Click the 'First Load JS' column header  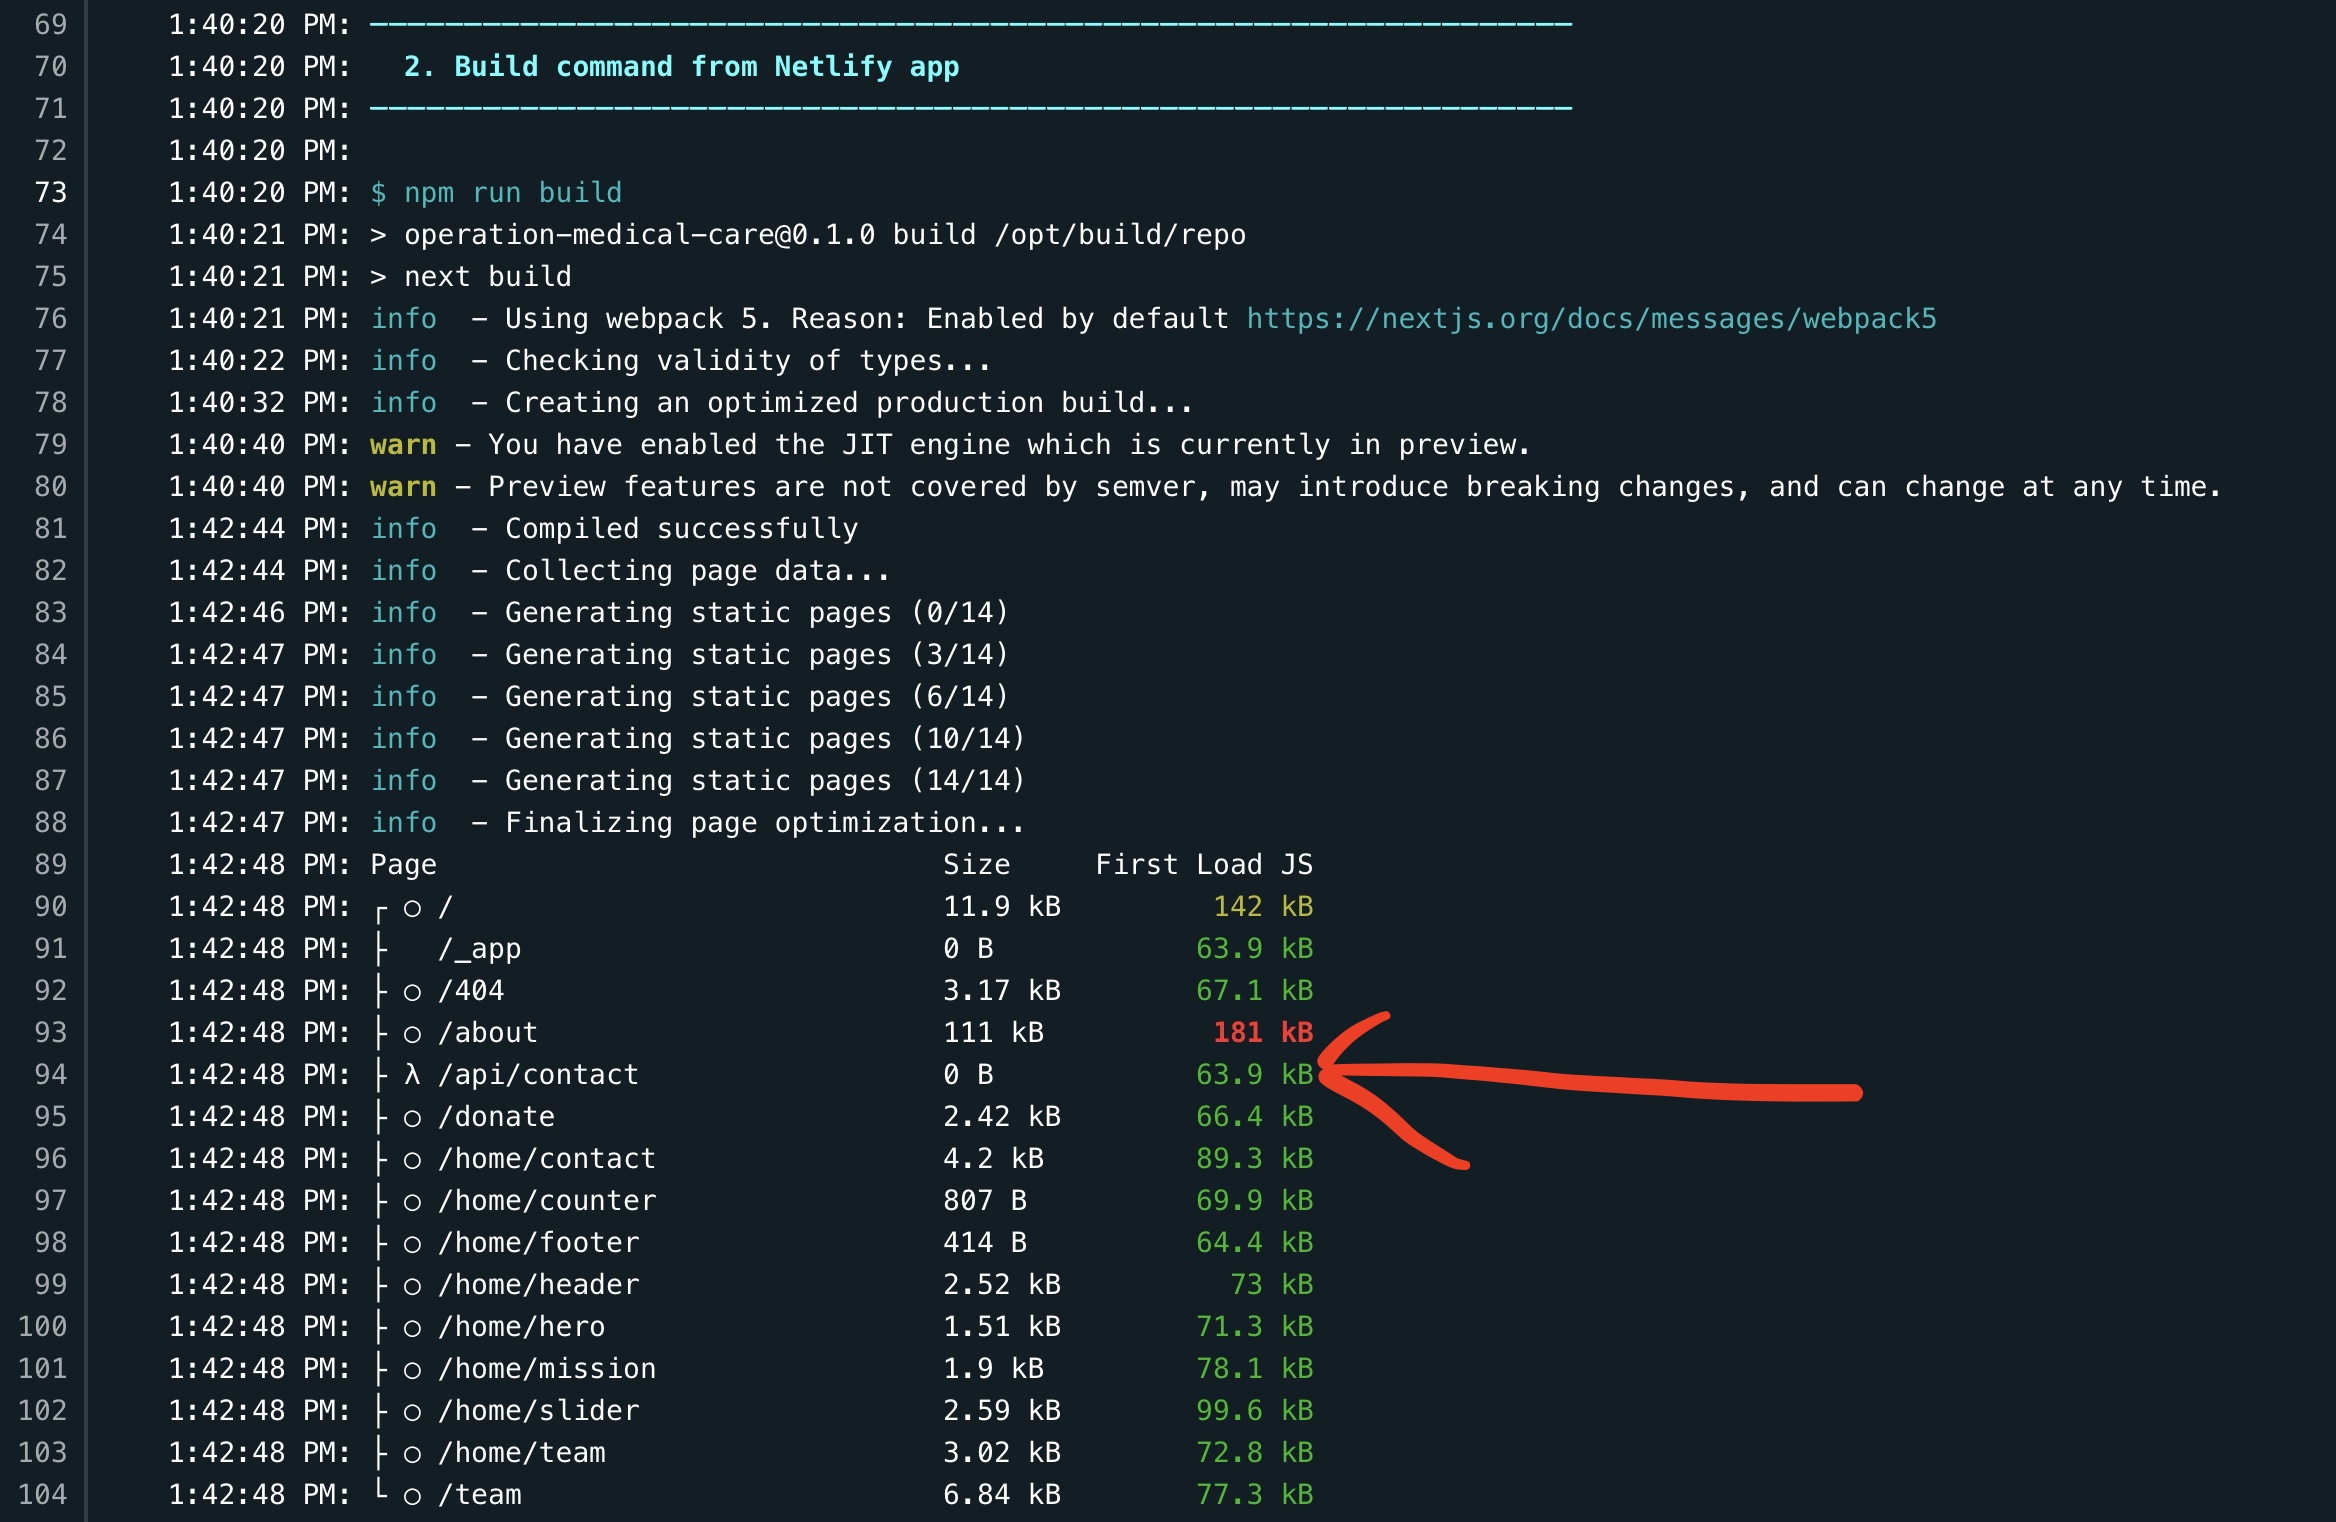1204,865
